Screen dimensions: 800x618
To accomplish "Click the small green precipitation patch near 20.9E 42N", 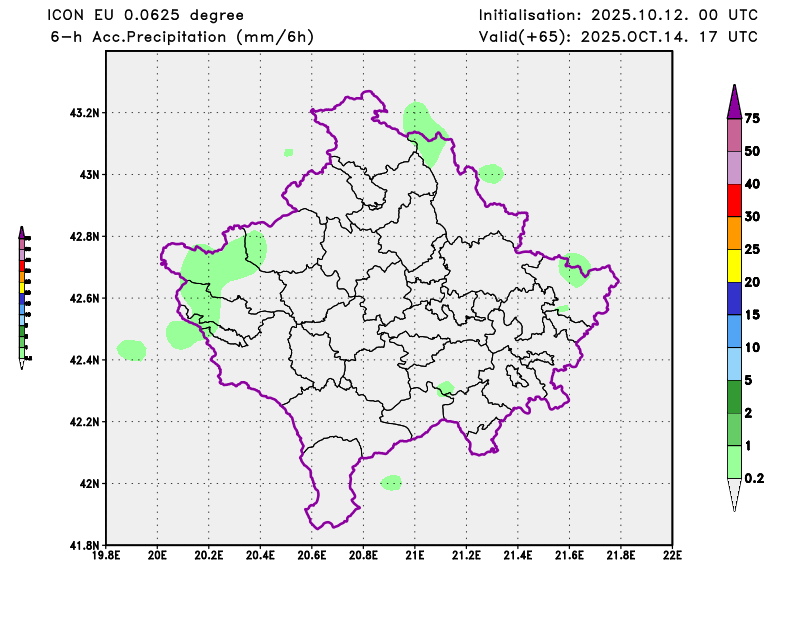I will click(391, 483).
